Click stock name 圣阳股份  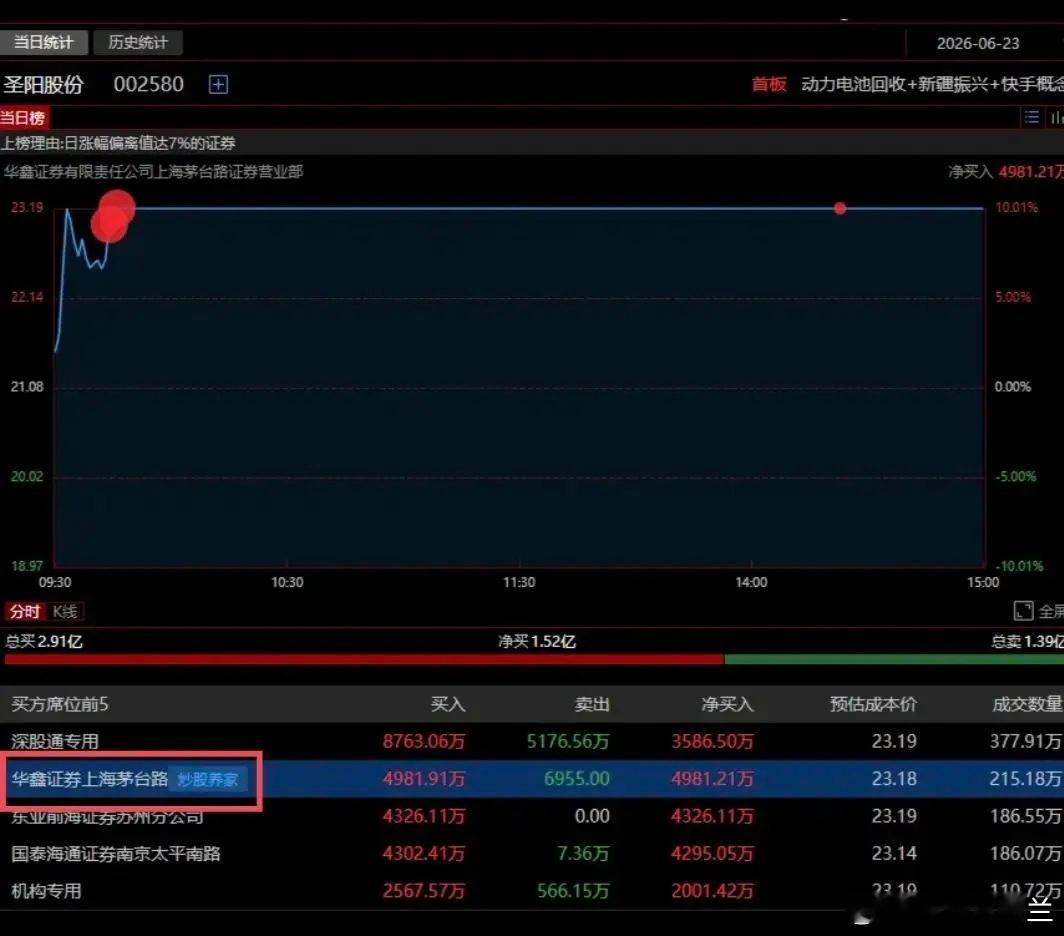click(43, 85)
